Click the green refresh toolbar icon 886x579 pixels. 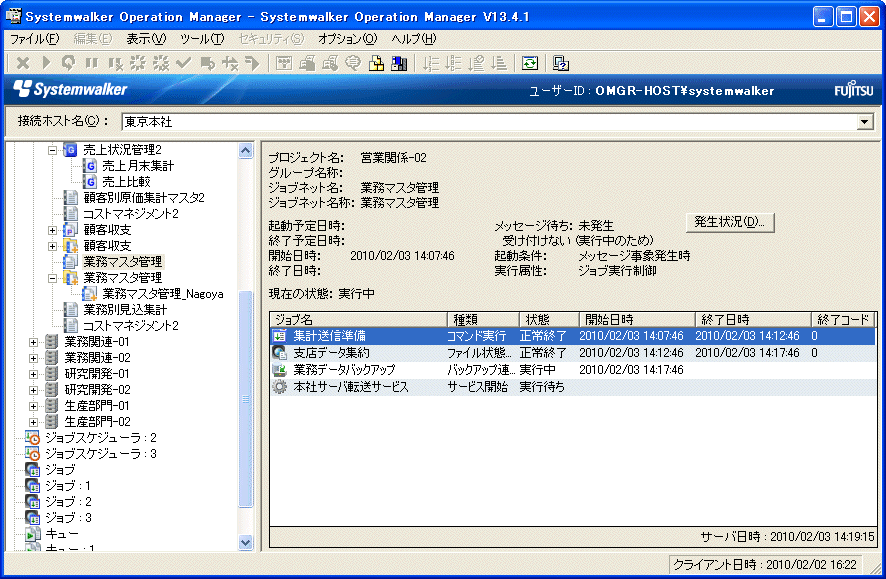530,63
